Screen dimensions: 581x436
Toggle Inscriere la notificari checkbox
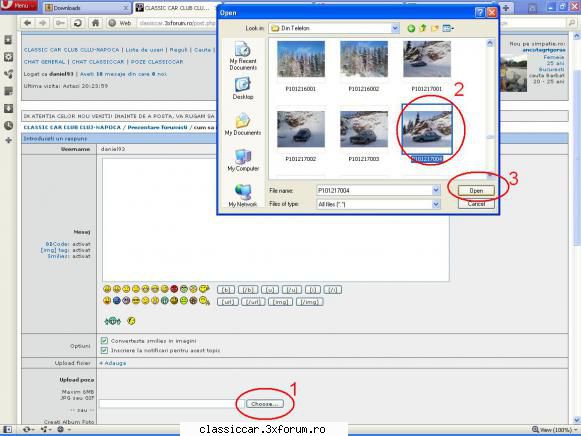[x=104, y=350]
